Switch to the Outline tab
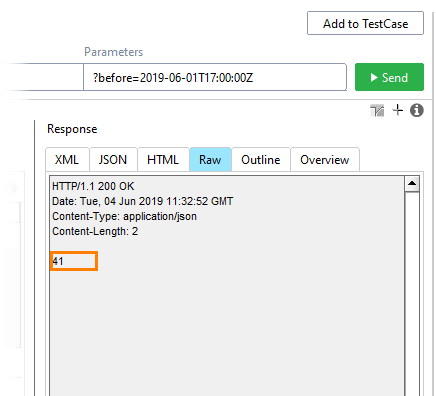Image resolution: width=436 pixels, height=396 pixels. coord(261,160)
